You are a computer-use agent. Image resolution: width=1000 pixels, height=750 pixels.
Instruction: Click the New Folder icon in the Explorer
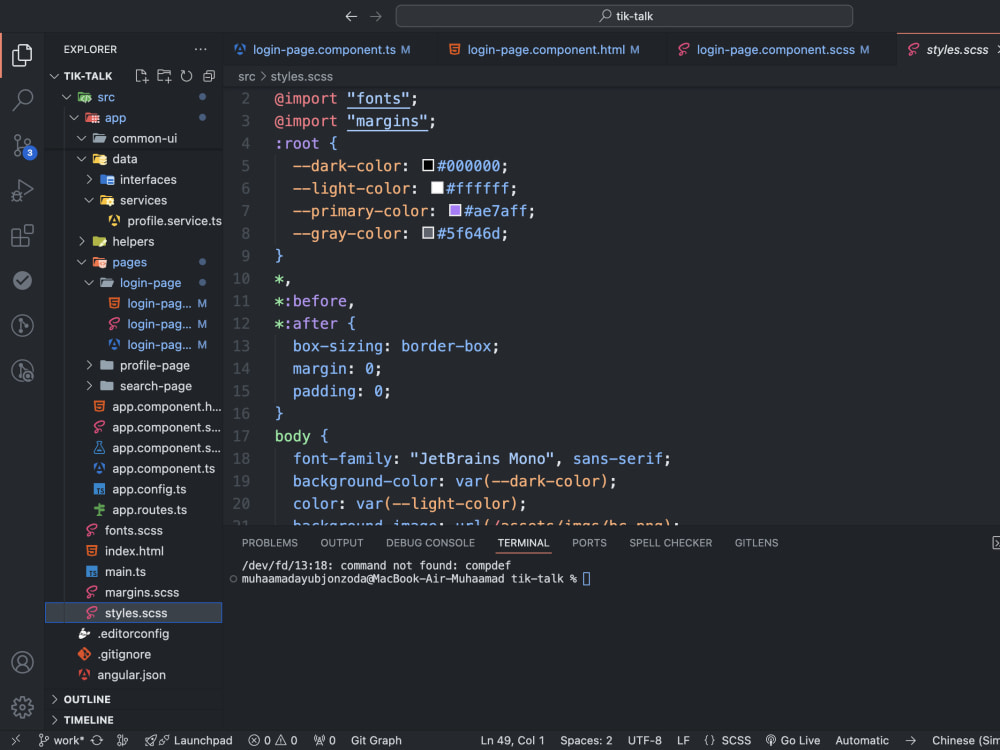(x=163, y=75)
